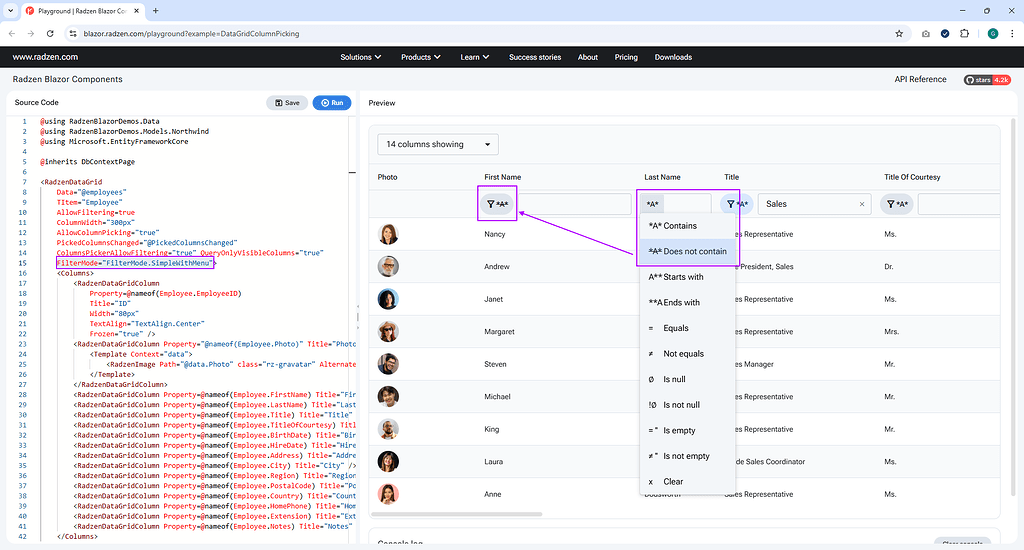Run the source code
Image resolution: width=1024 pixels, height=550 pixels.
click(332, 103)
